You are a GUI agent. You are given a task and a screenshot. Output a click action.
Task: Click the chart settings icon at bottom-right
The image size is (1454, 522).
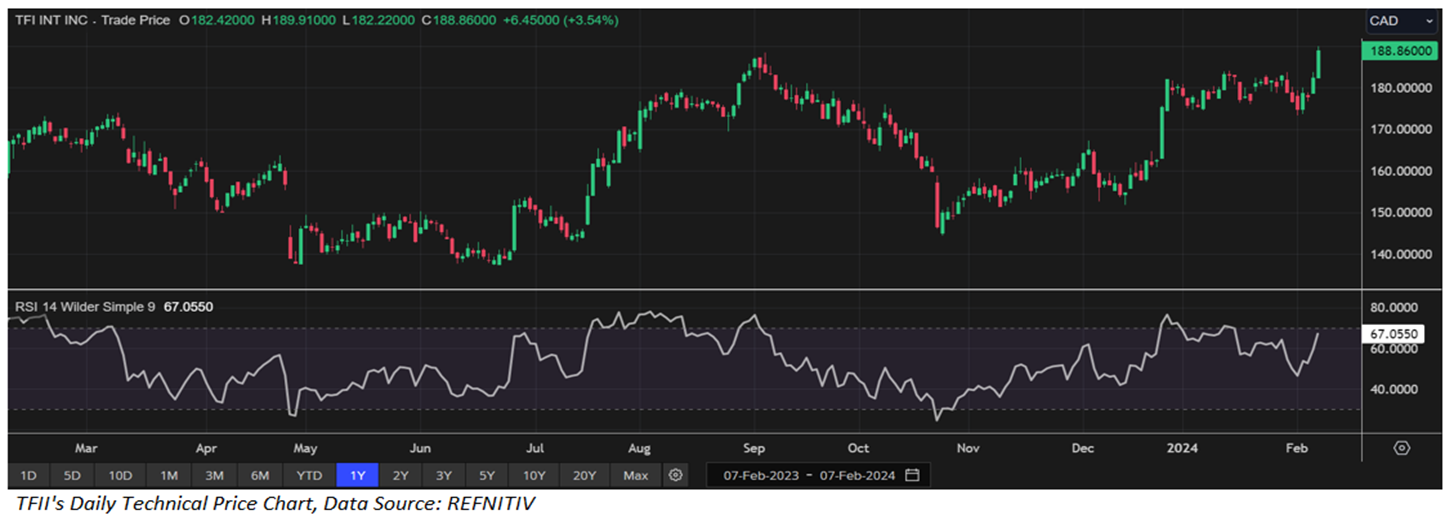tap(1402, 448)
